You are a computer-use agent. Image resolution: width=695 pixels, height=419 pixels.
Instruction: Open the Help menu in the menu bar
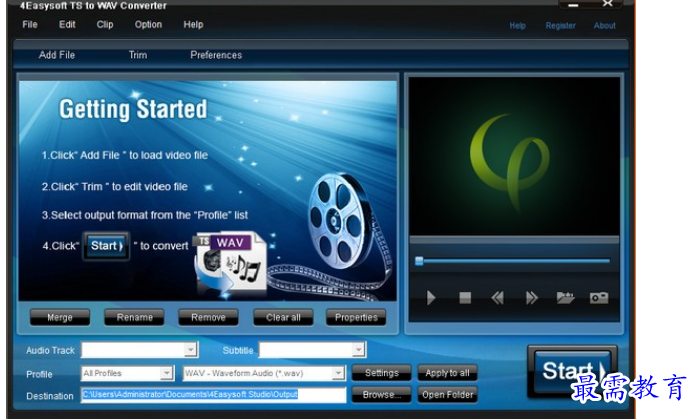[193, 24]
